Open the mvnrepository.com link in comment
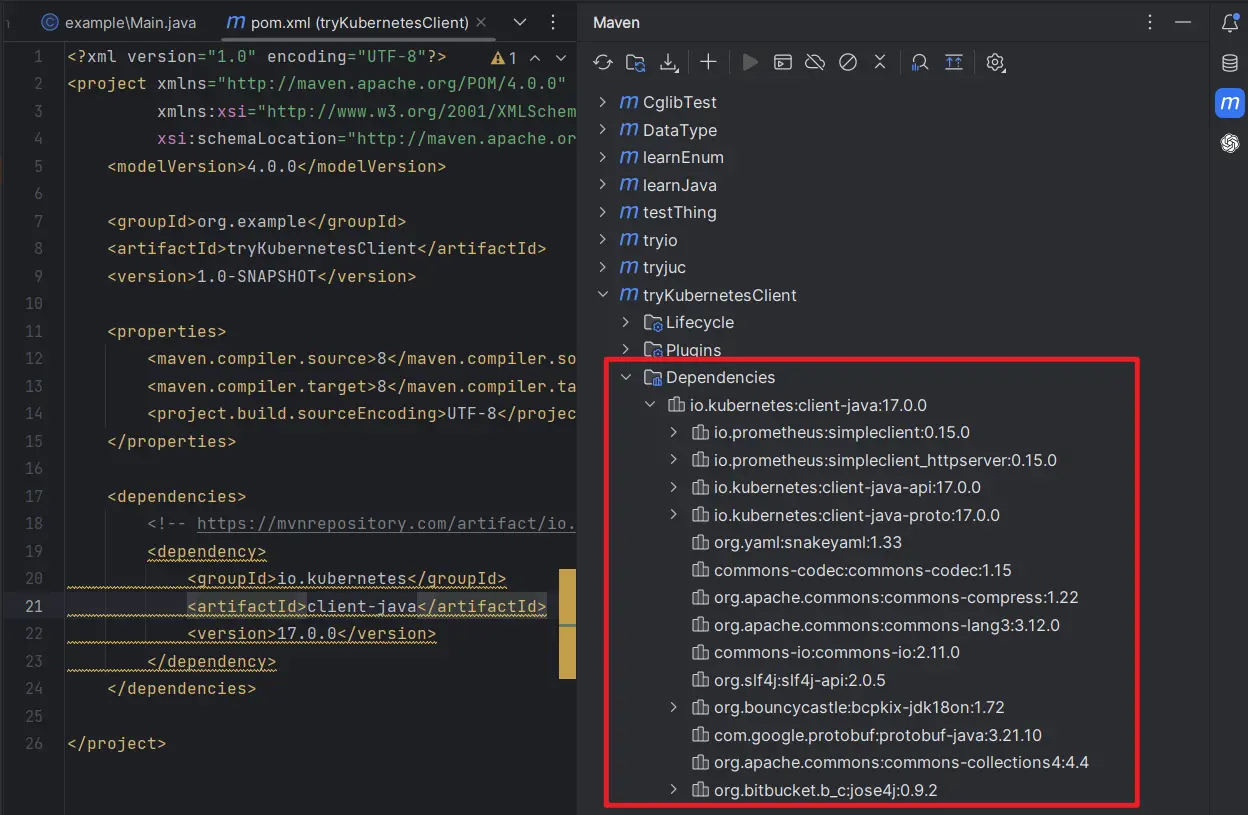The width and height of the screenshot is (1248, 815). pos(386,523)
